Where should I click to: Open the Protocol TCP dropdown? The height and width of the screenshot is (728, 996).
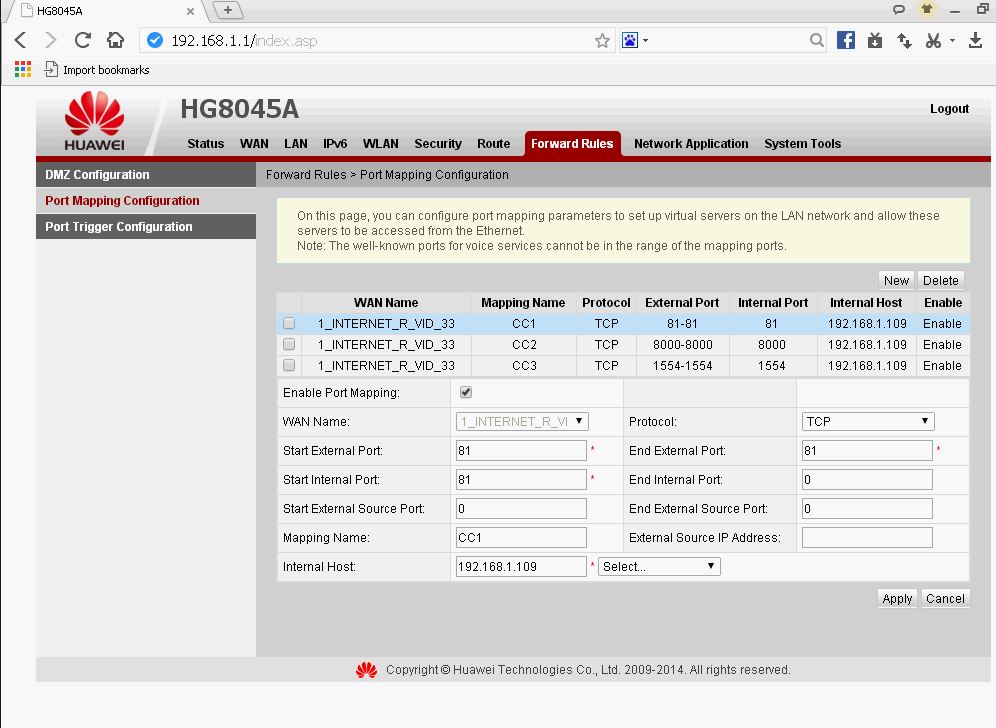868,421
